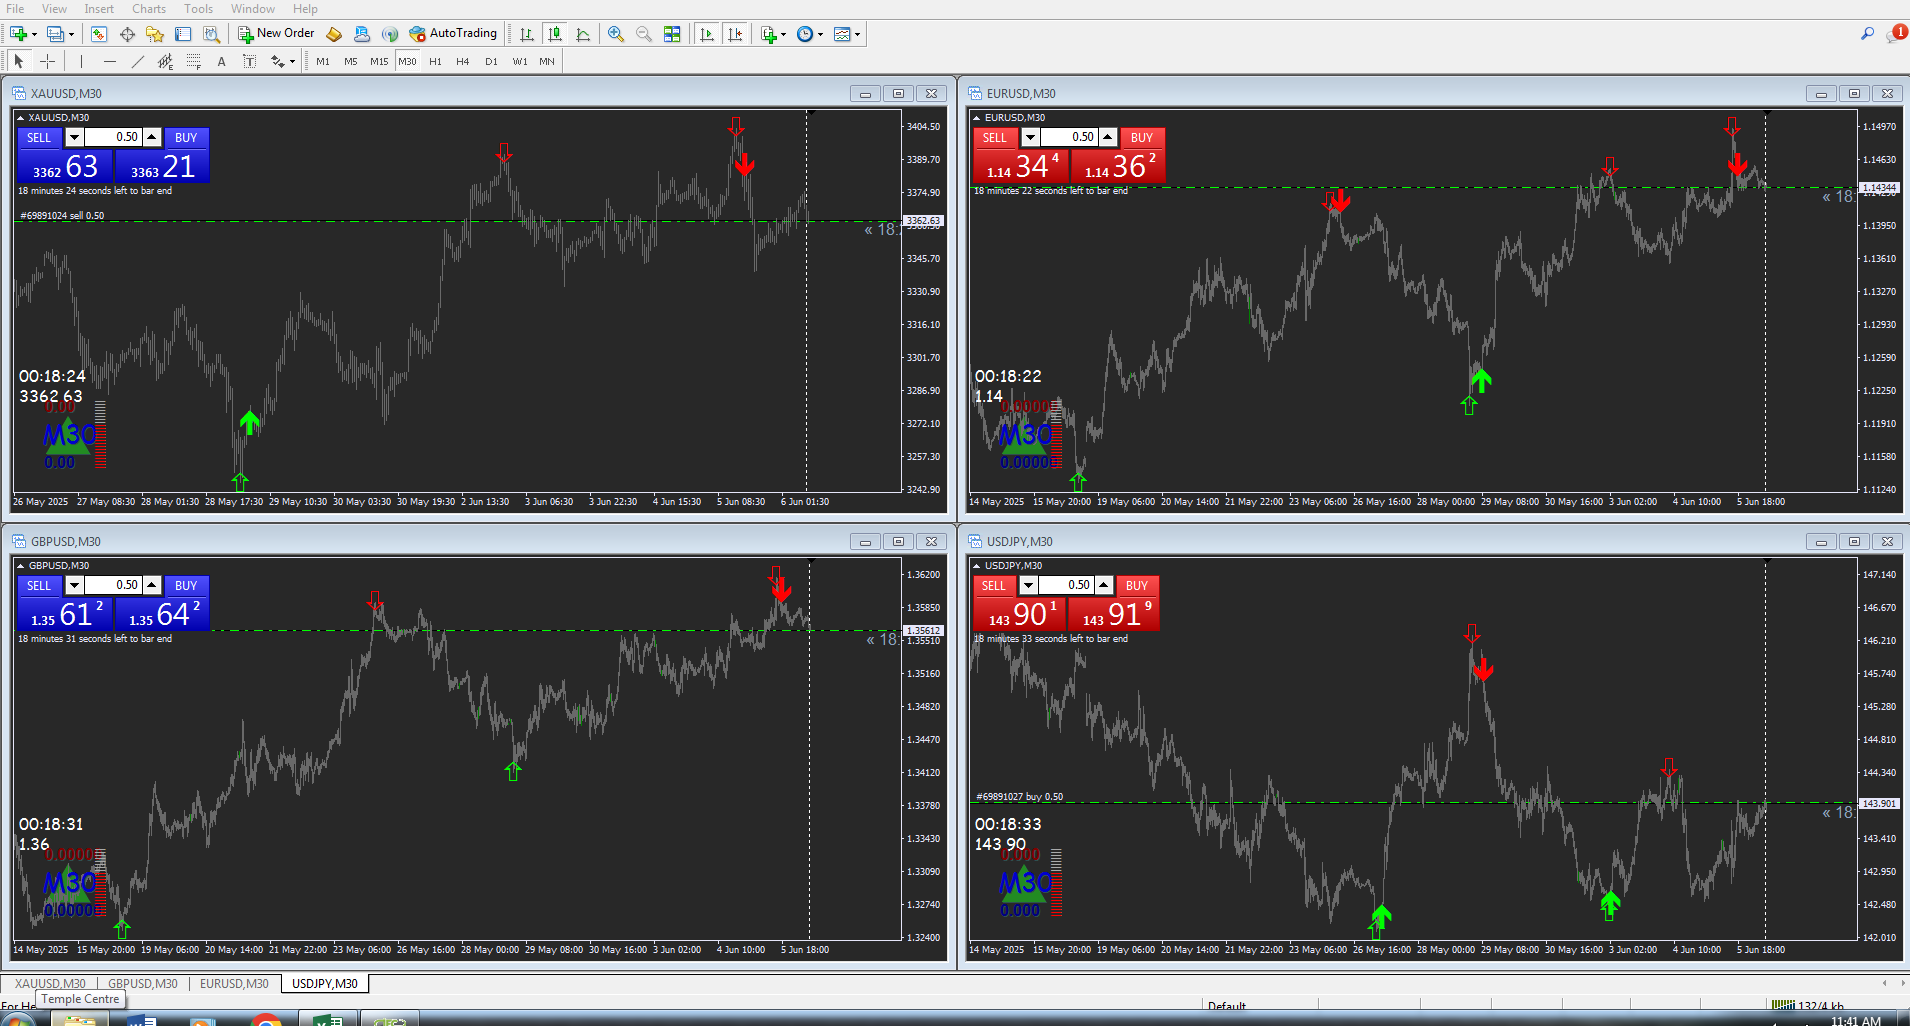Click the EURUSD BUY button
The image size is (1910, 1026).
click(1141, 137)
